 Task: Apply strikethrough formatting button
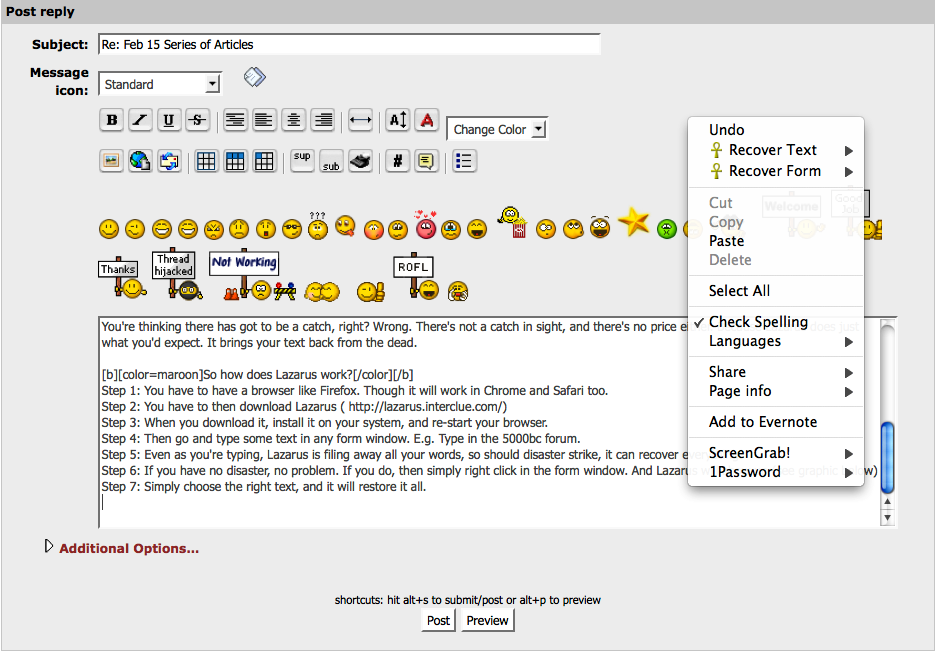[x=197, y=120]
